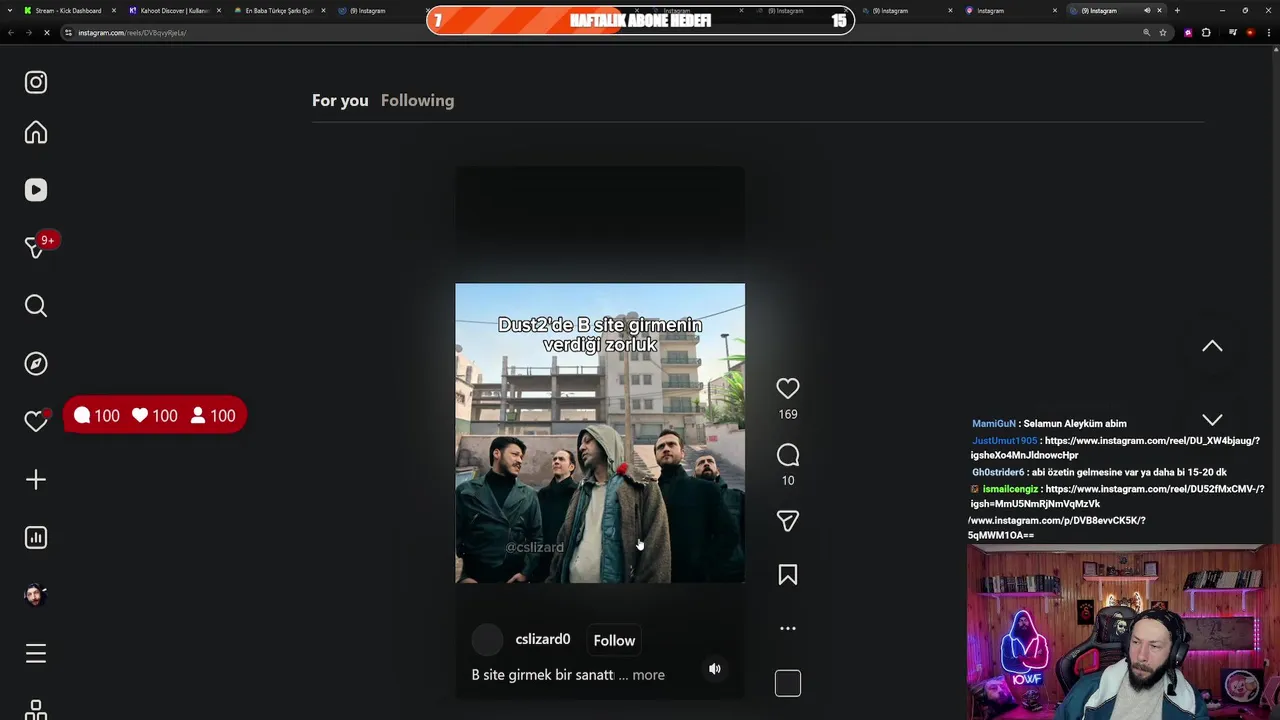Open the browser Extensions puzzle icon
This screenshot has width=1280, height=720.
(x=1206, y=33)
